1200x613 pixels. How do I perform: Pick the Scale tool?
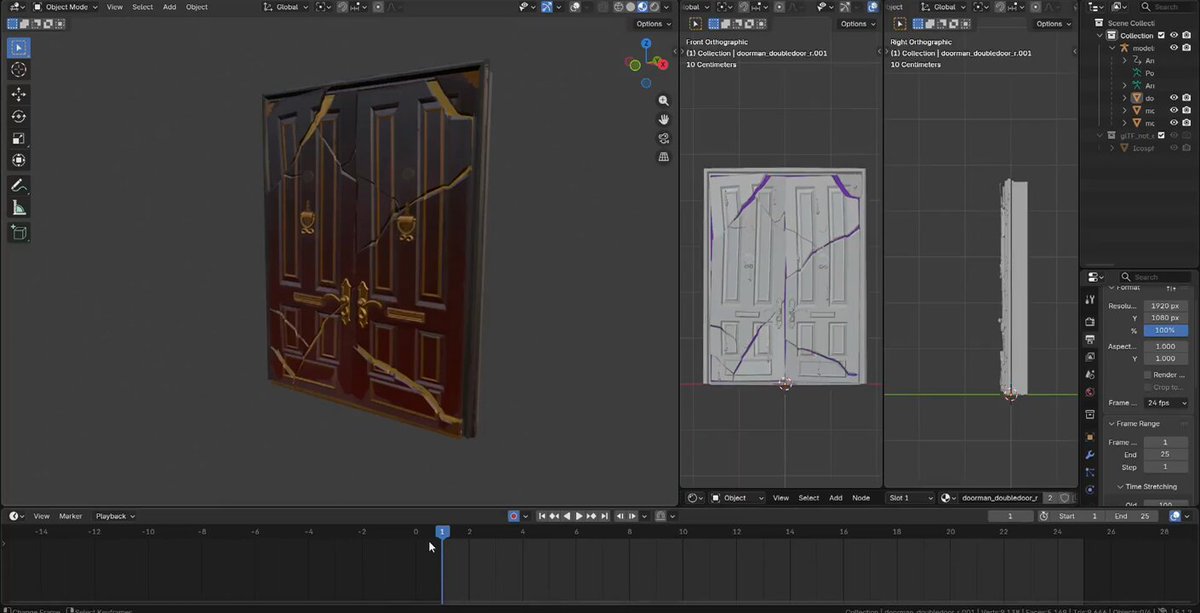pyautogui.click(x=19, y=138)
